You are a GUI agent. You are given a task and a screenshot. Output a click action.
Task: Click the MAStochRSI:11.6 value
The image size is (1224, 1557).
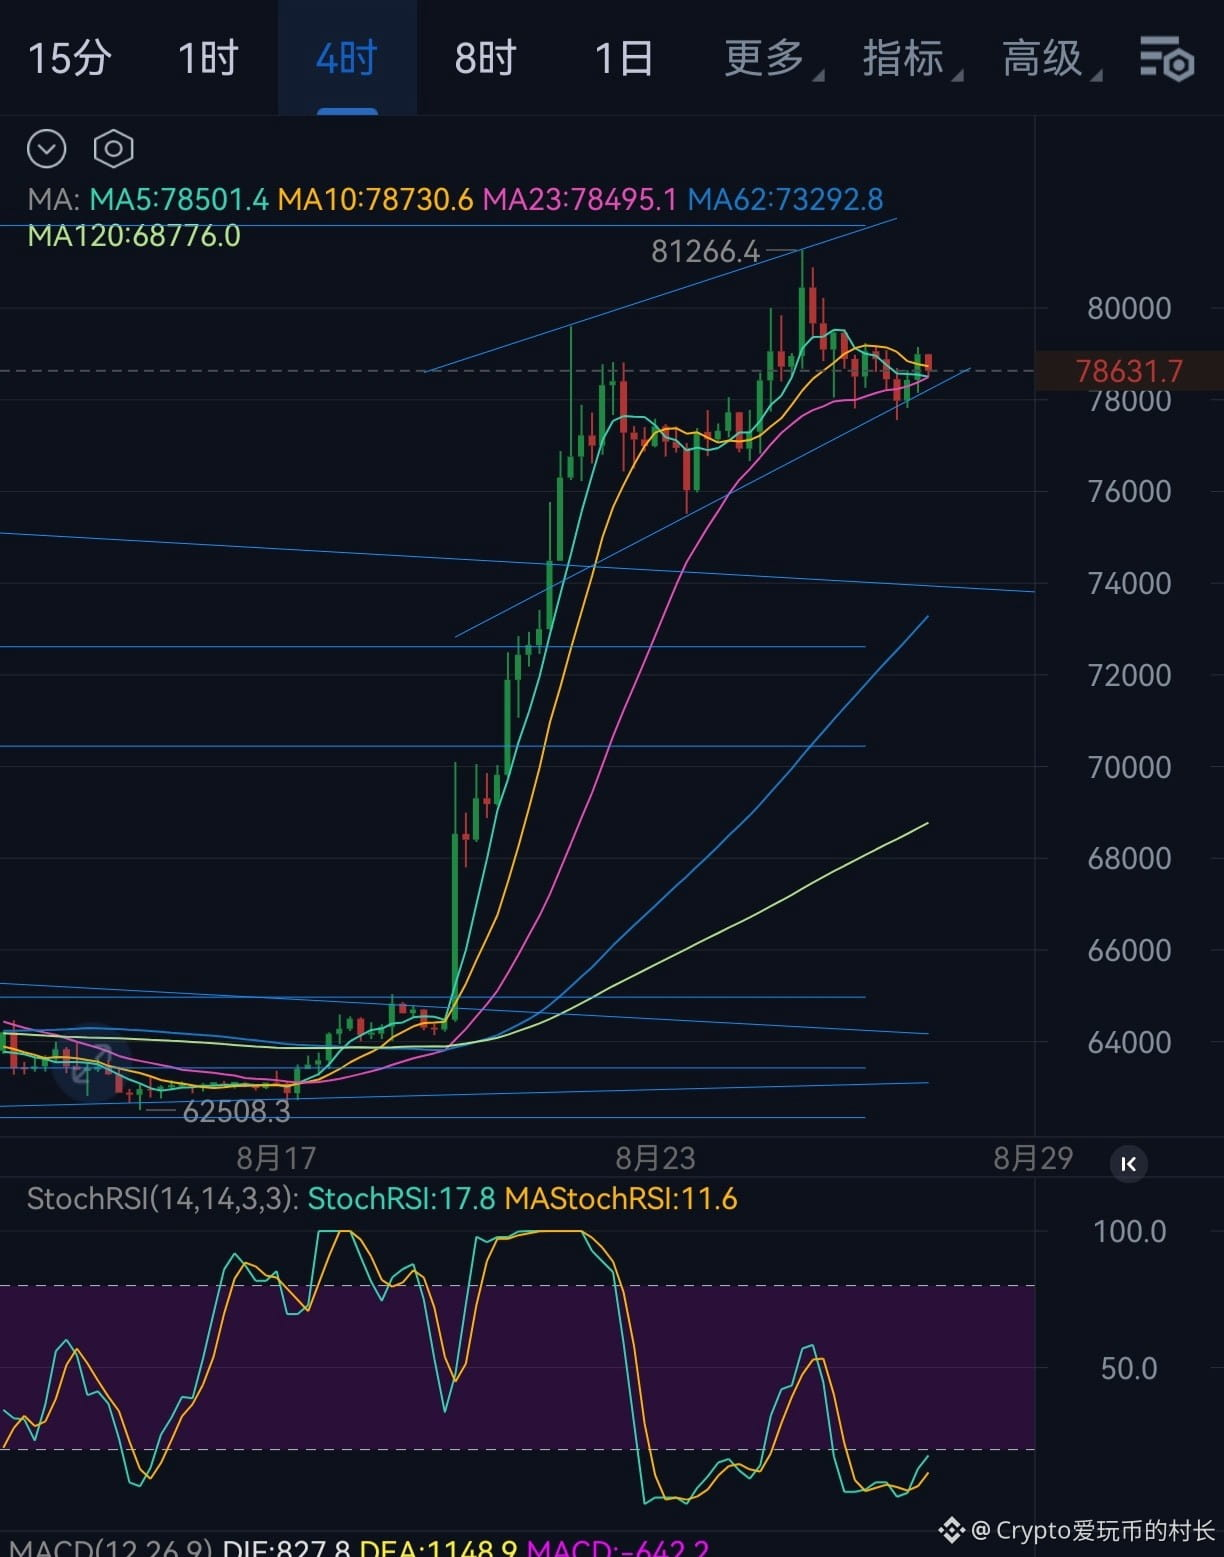pyautogui.click(x=621, y=1198)
